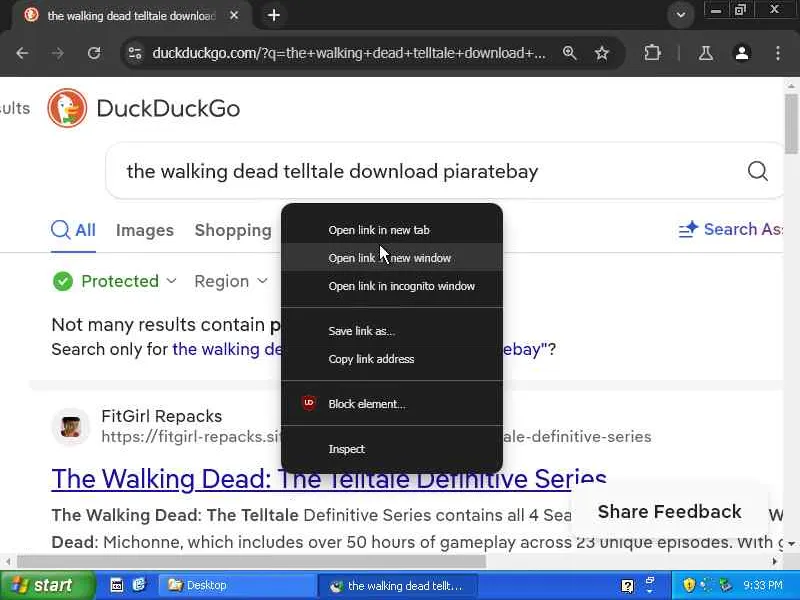Image resolution: width=800 pixels, height=600 pixels.
Task: Open site information icon in address bar
Action: (135, 53)
